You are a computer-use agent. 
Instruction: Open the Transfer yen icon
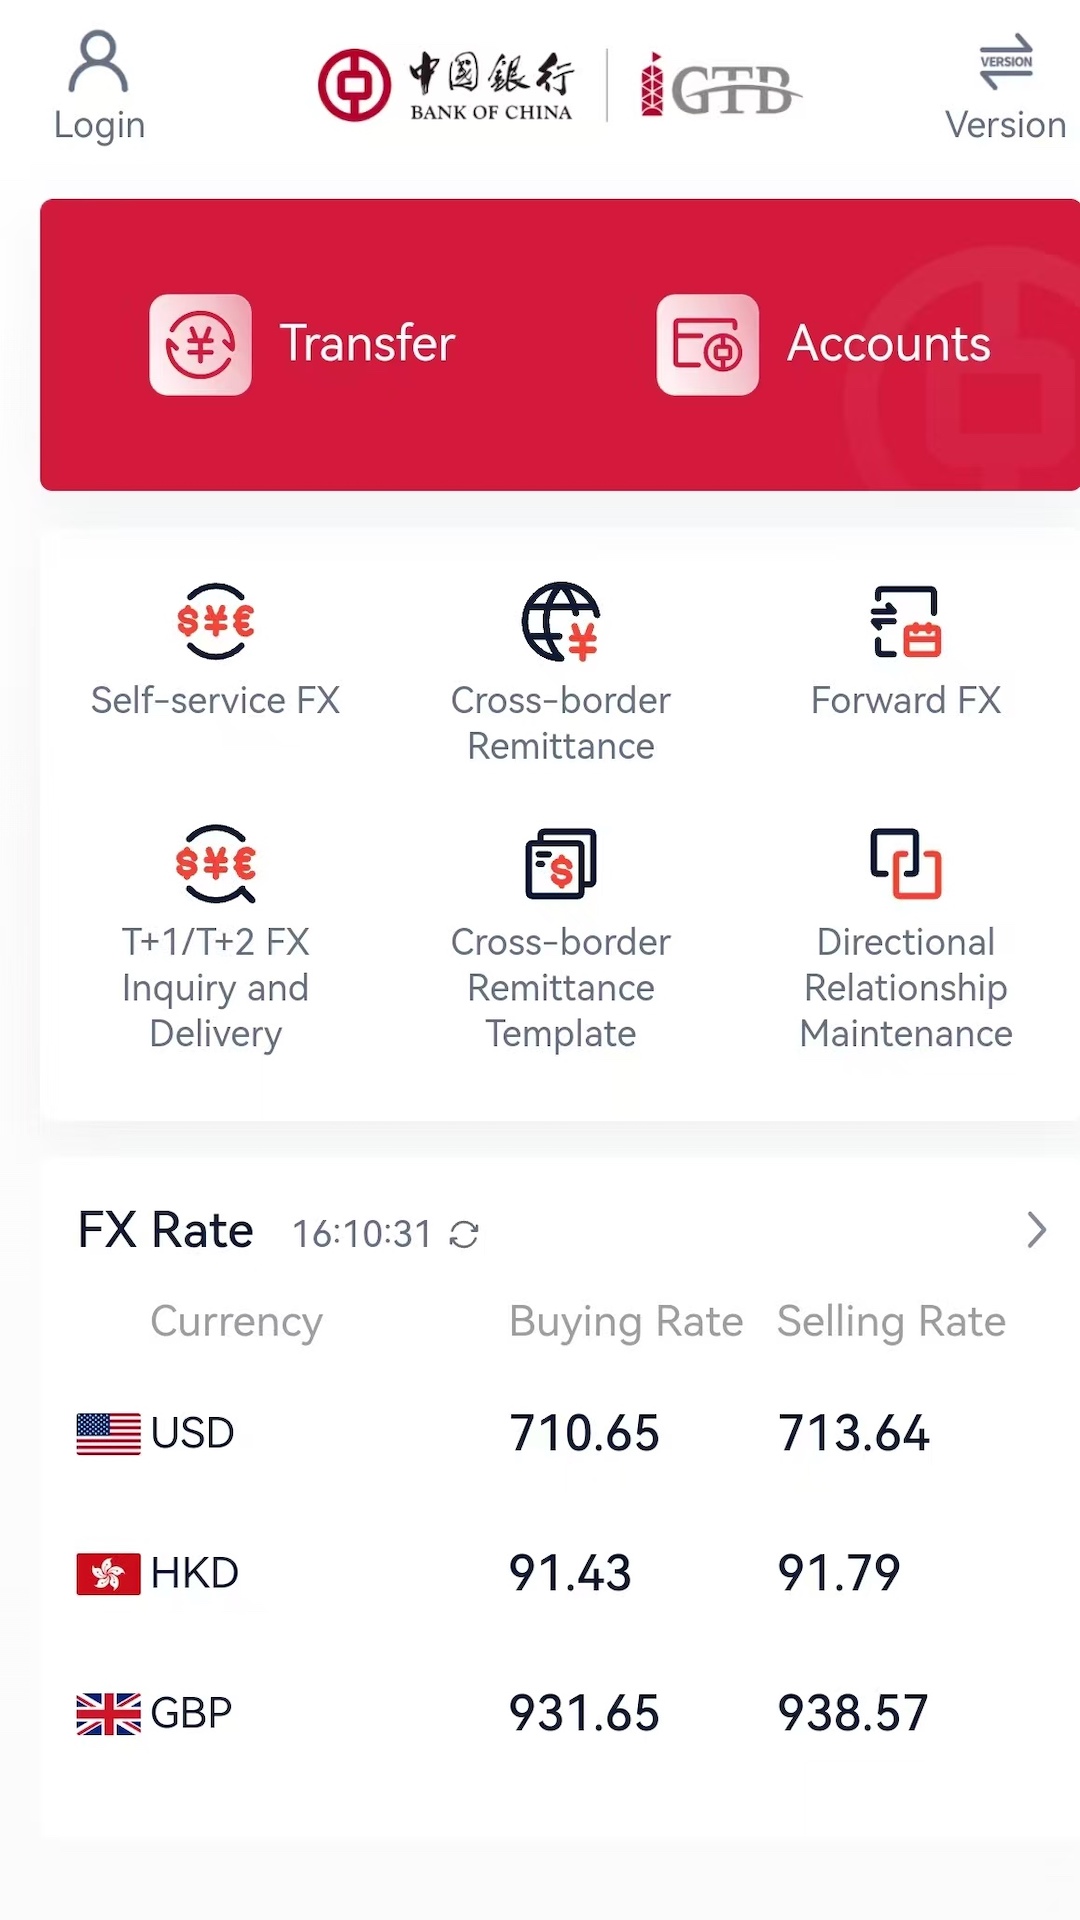[200, 345]
